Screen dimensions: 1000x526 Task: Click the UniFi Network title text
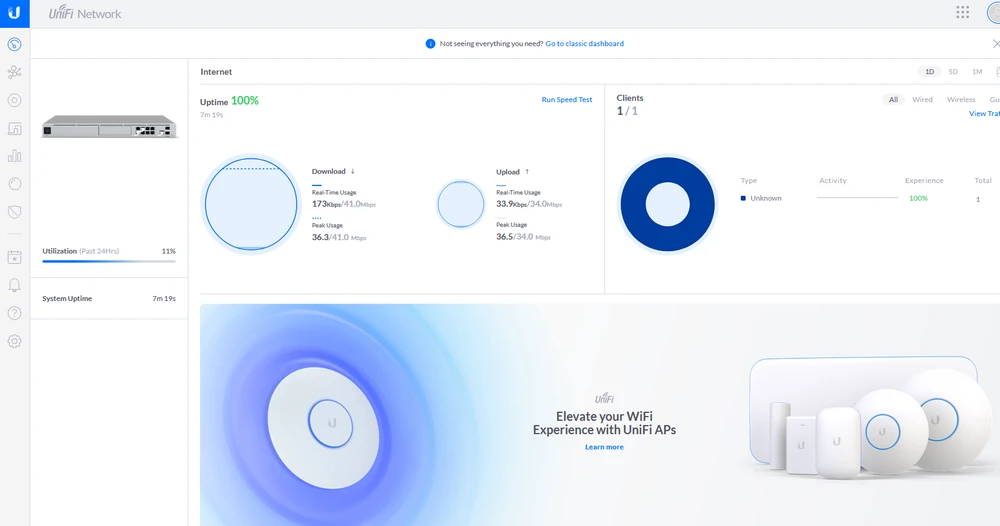85,13
